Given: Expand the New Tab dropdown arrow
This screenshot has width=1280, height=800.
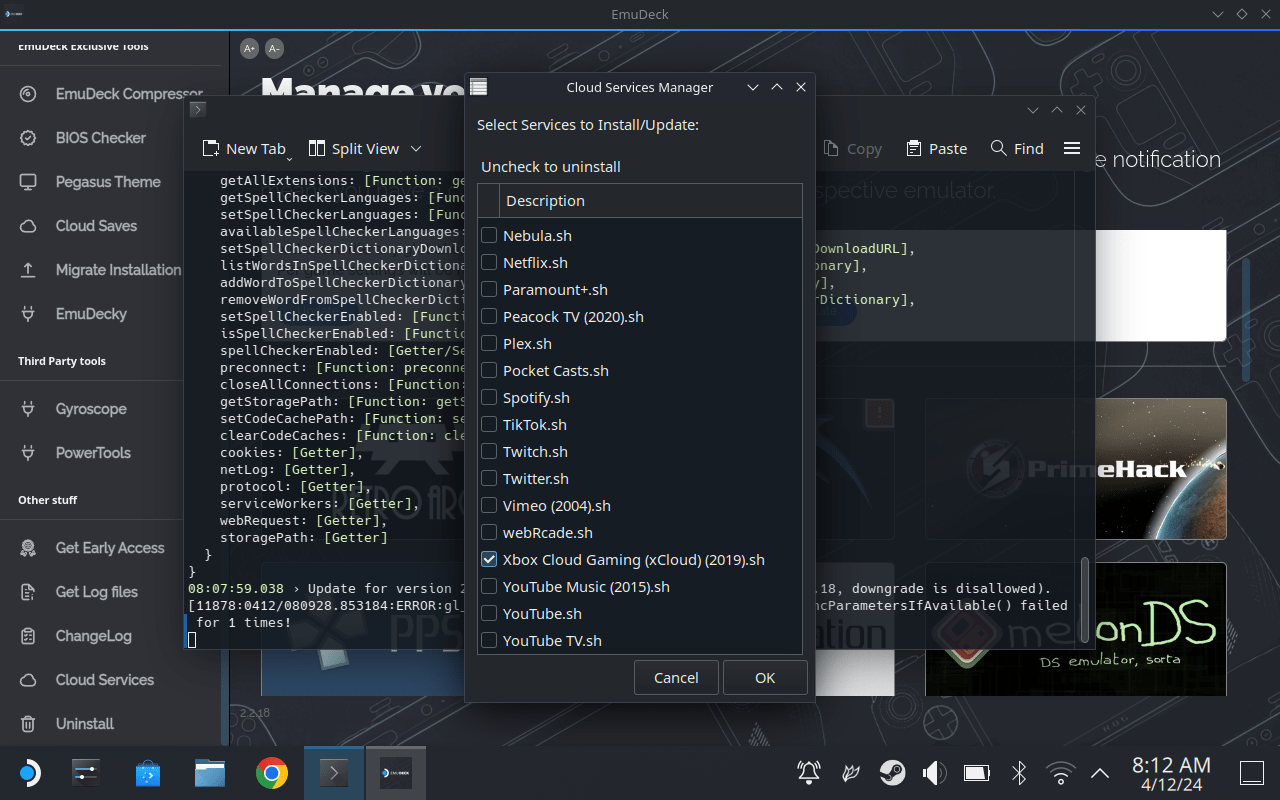Looking at the screenshot, I should [x=290, y=157].
